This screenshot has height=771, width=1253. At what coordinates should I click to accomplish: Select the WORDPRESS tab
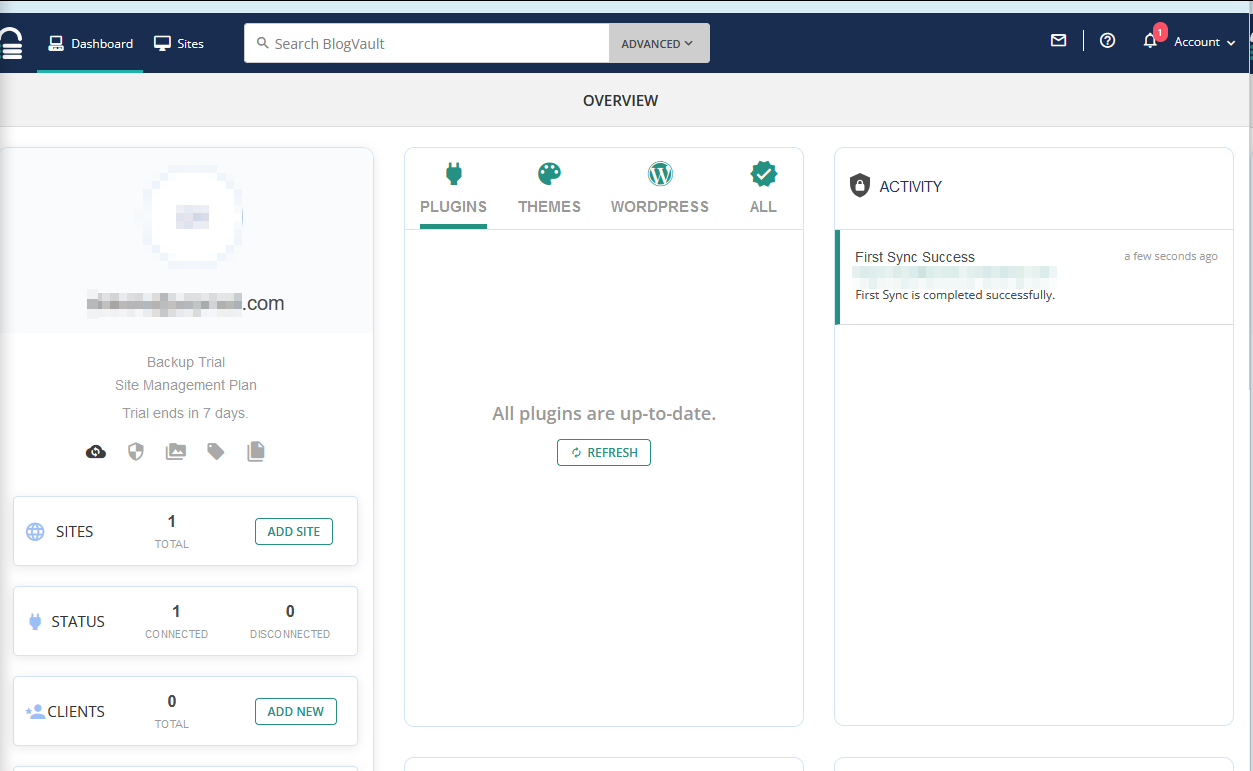tap(660, 189)
